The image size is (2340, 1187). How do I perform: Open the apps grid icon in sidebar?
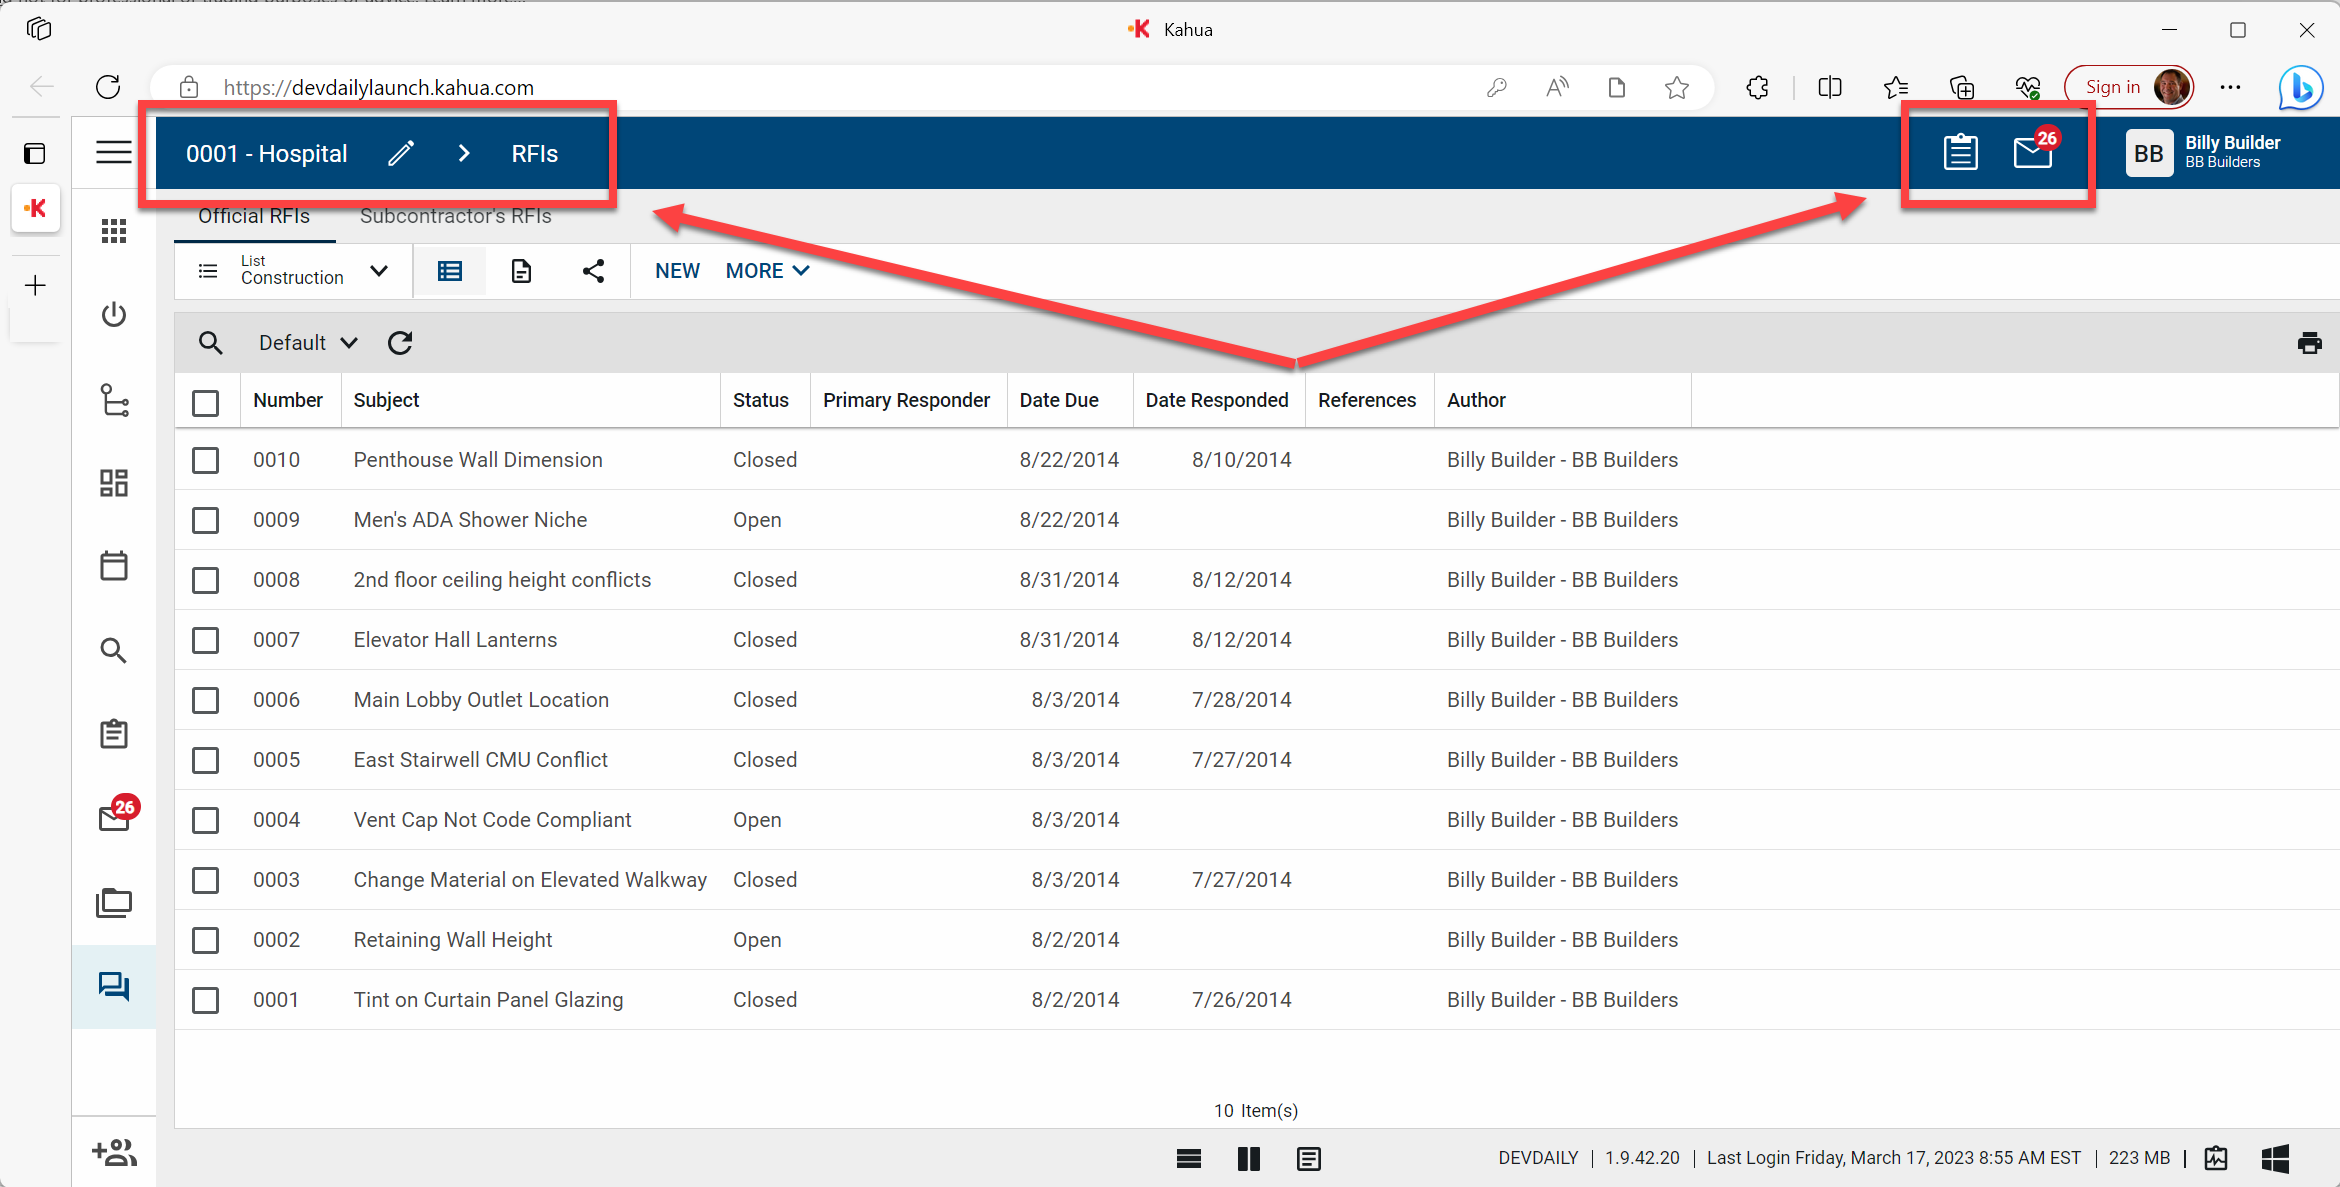pyautogui.click(x=114, y=231)
